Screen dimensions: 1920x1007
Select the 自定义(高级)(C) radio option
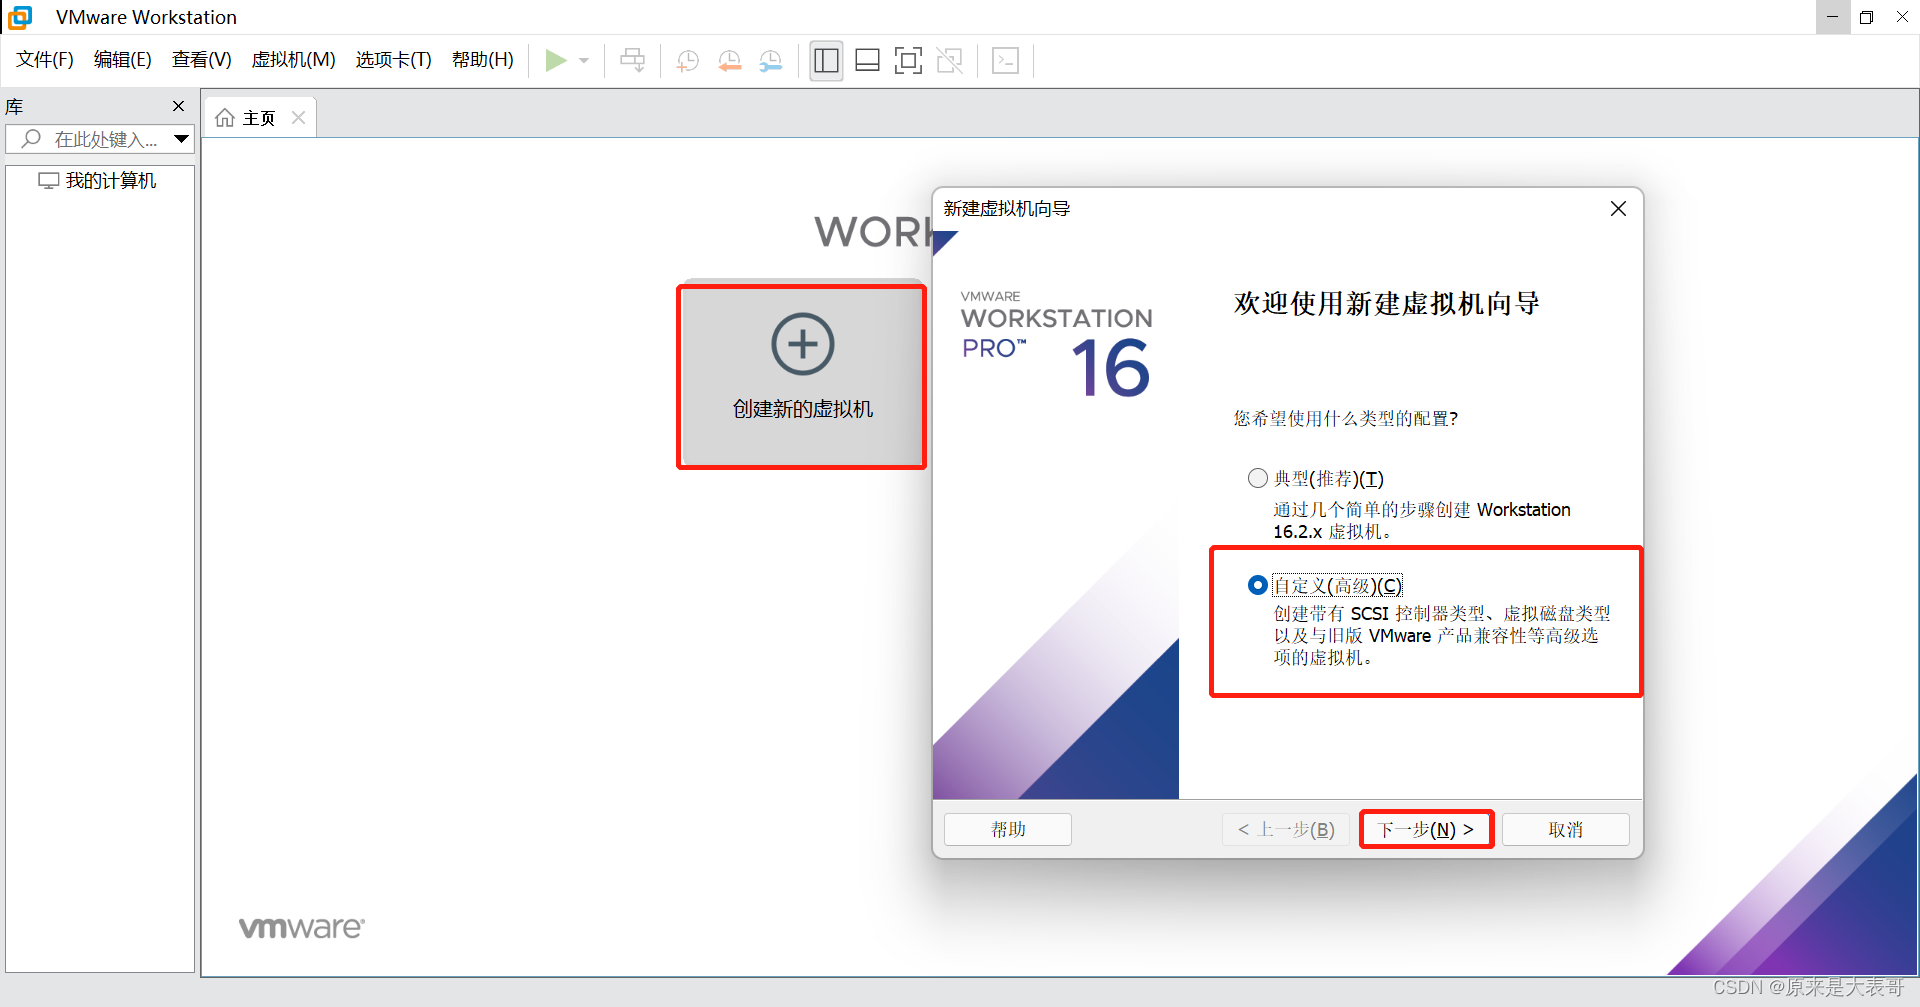click(1258, 585)
